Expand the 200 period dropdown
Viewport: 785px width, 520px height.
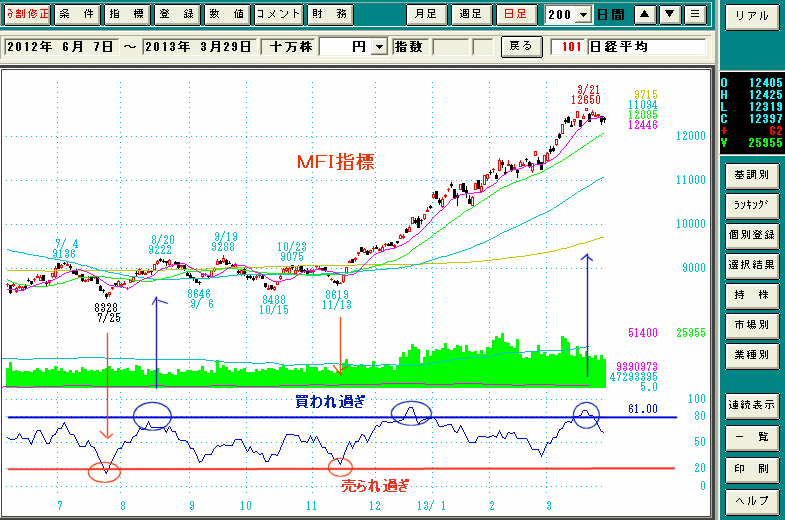click(583, 15)
